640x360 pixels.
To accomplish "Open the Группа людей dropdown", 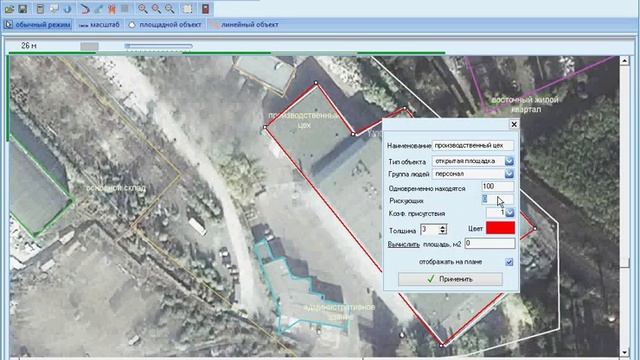I will pos(509,173).
